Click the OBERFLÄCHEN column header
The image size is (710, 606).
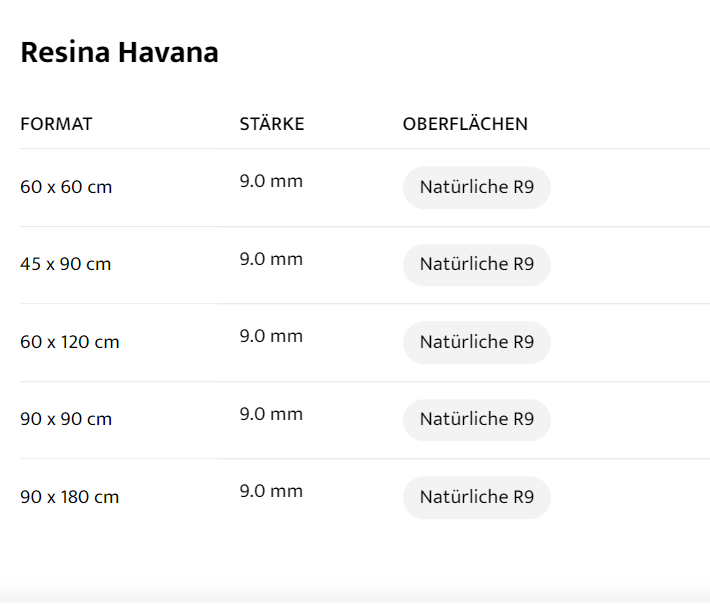tap(465, 124)
